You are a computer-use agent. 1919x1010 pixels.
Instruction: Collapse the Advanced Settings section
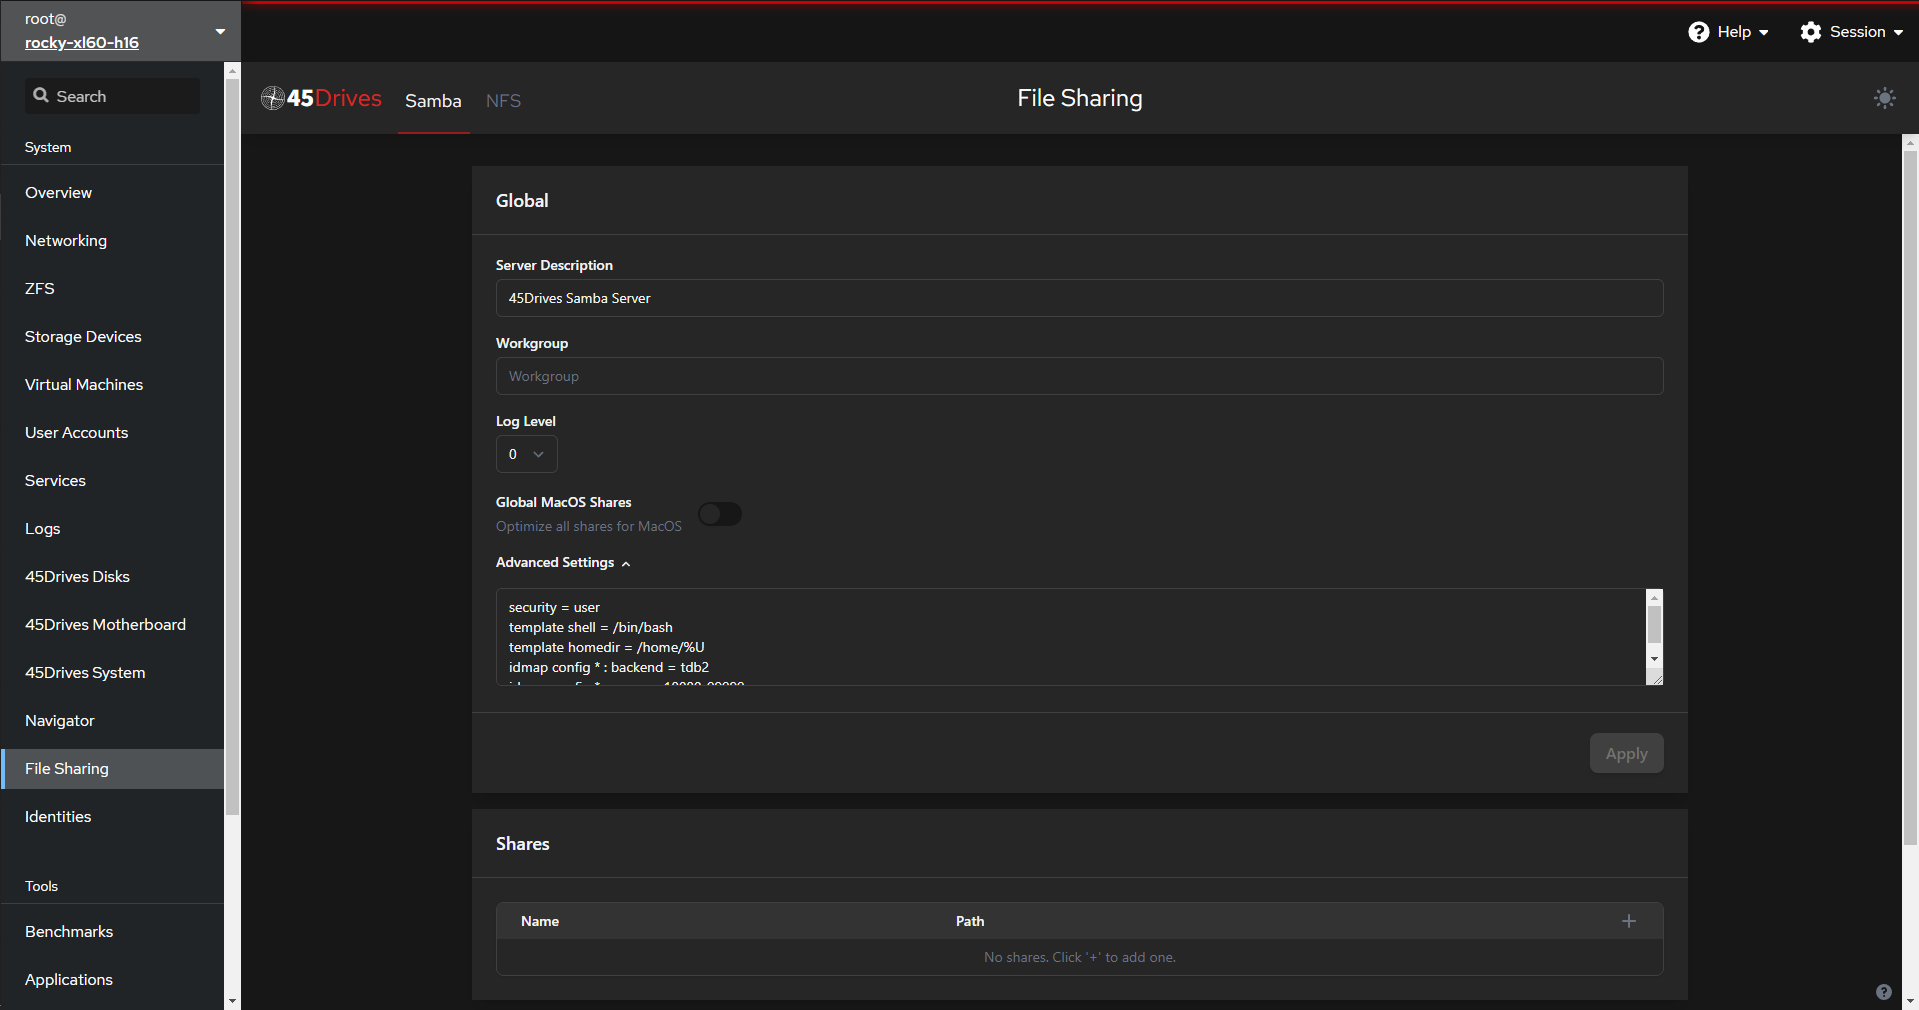(x=563, y=563)
